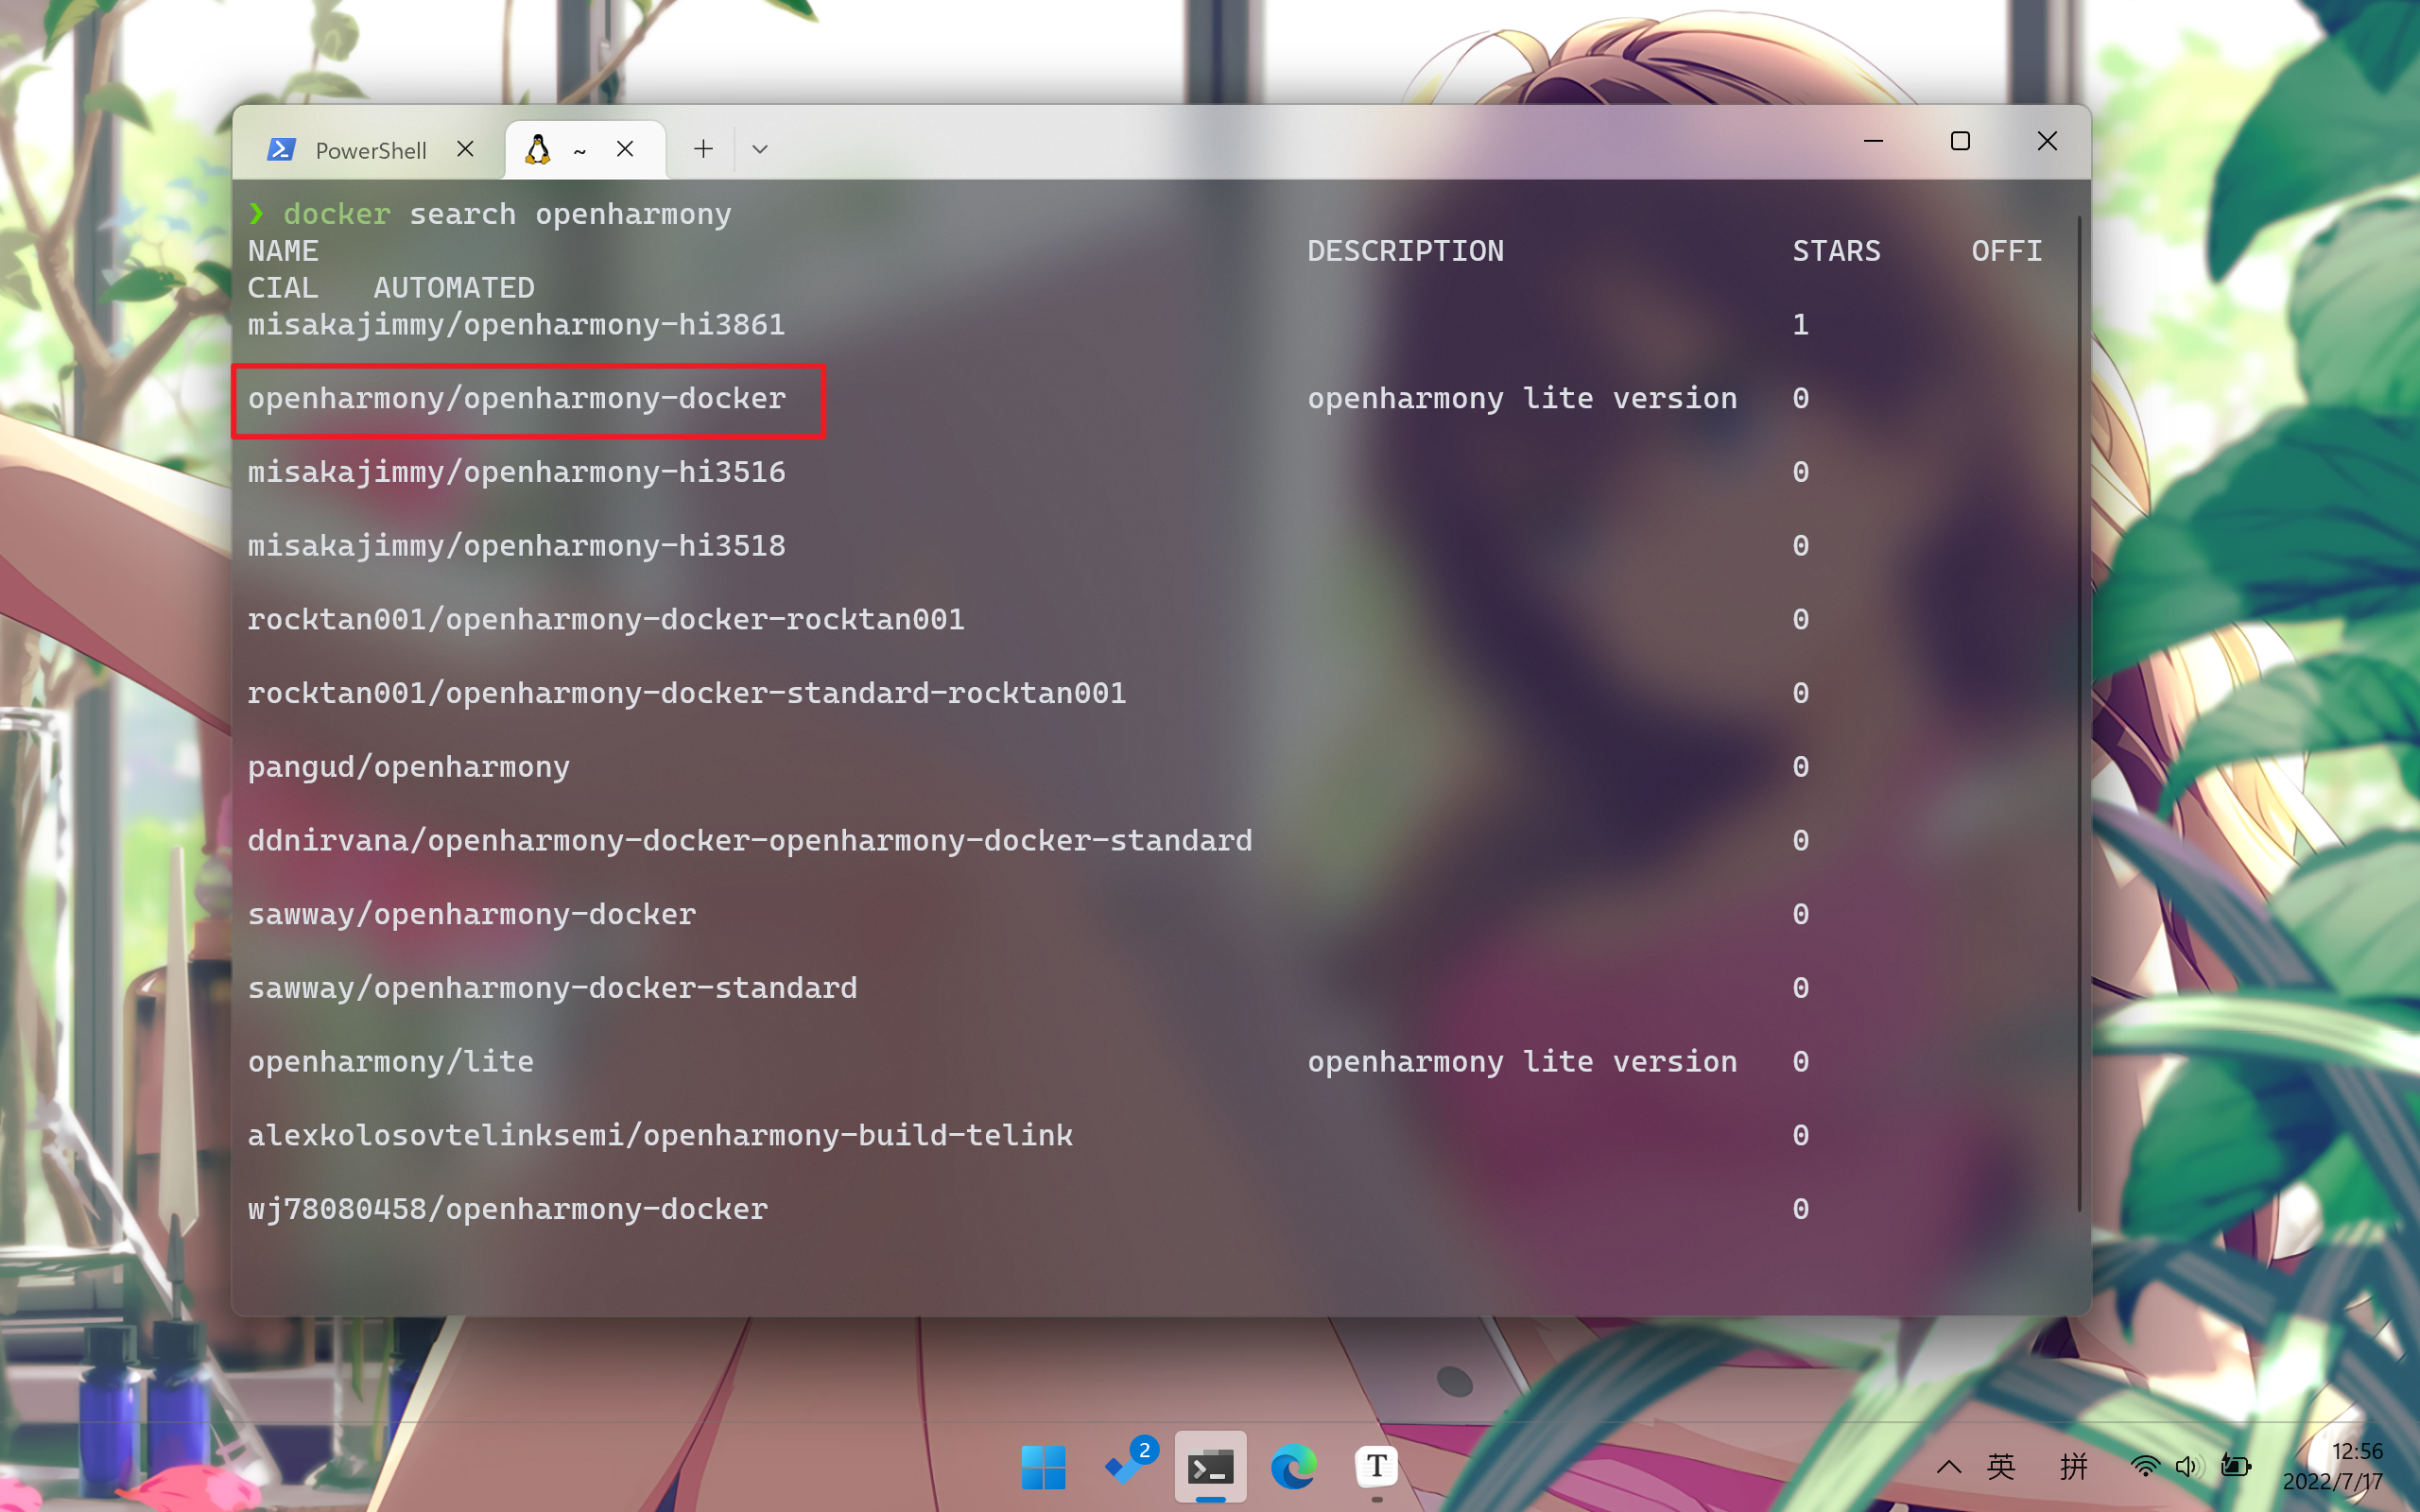This screenshot has width=2420, height=1512.
Task: Click the penguin icon in tab
Action: (538, 149)
